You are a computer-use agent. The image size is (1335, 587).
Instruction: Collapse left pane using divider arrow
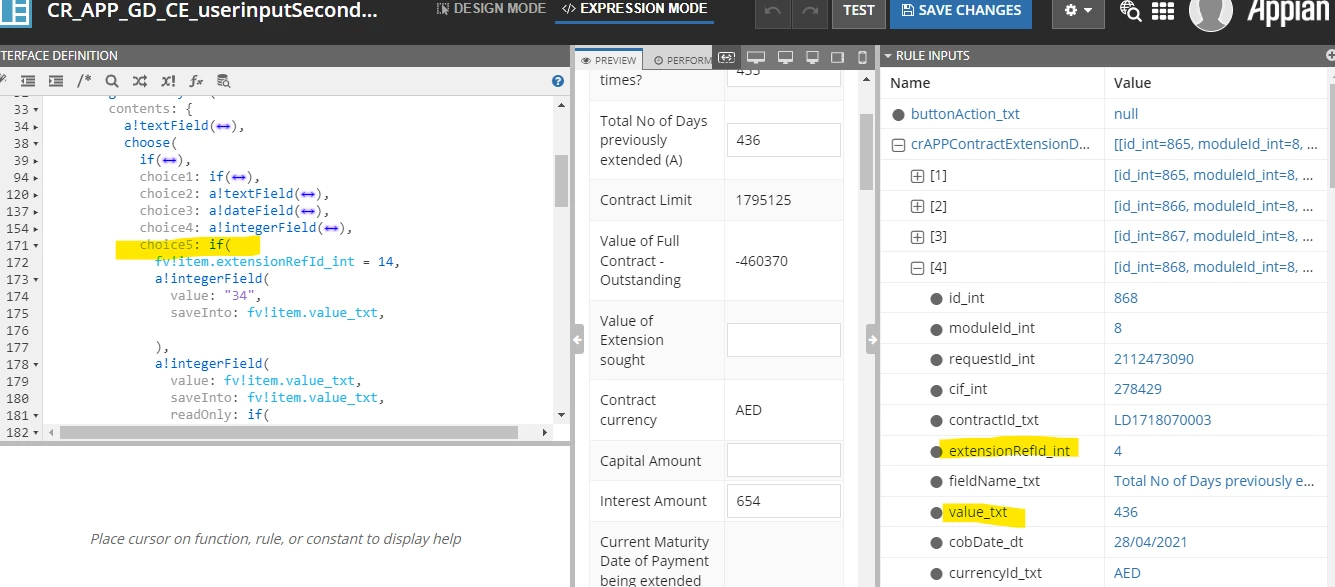point(578,340)
